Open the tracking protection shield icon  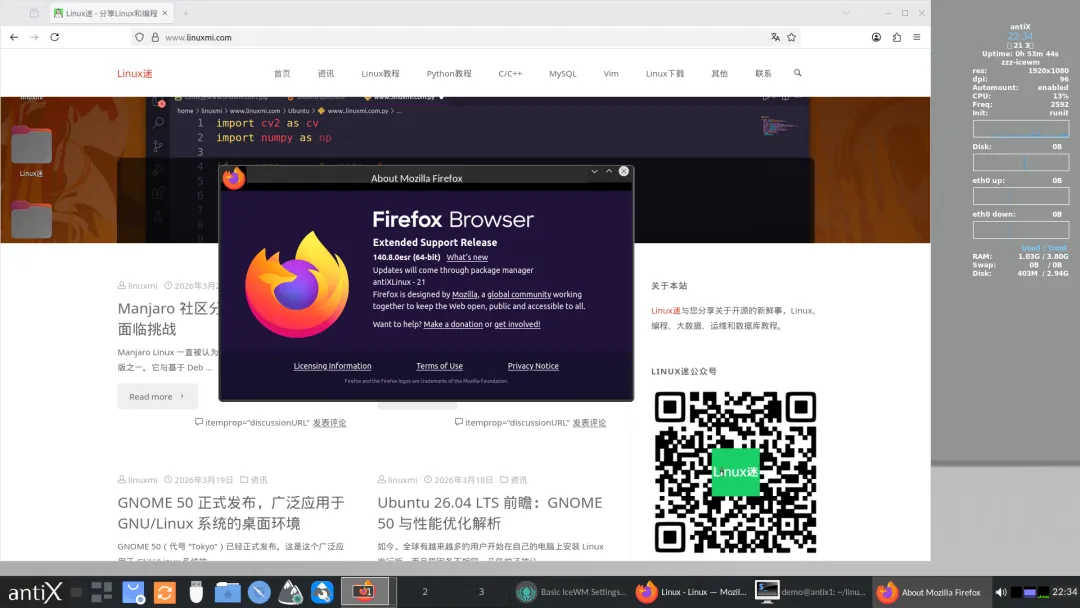pyautogui.click(x=139, y=37)
